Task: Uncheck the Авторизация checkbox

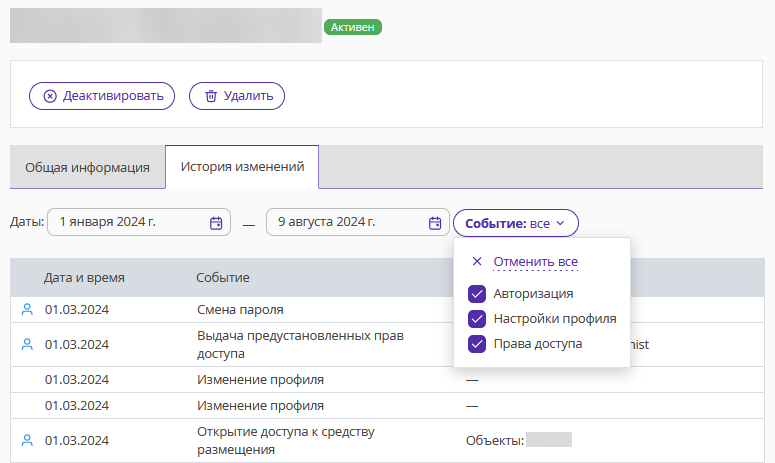Action: [x=477, y=294]
